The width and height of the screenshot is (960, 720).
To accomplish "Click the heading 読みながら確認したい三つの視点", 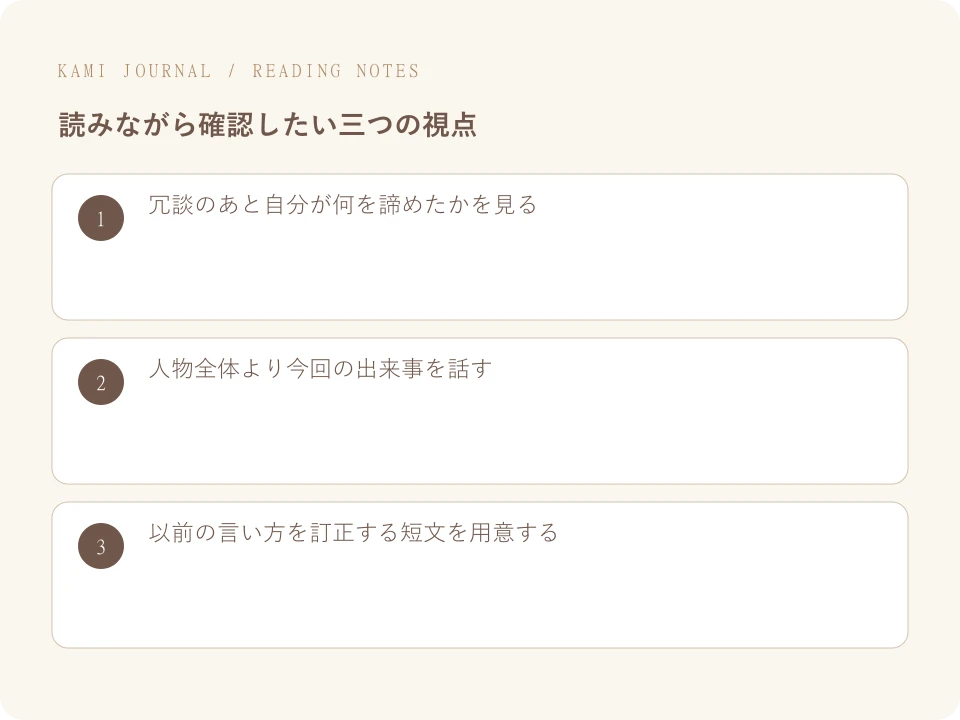I will (268, 124).
